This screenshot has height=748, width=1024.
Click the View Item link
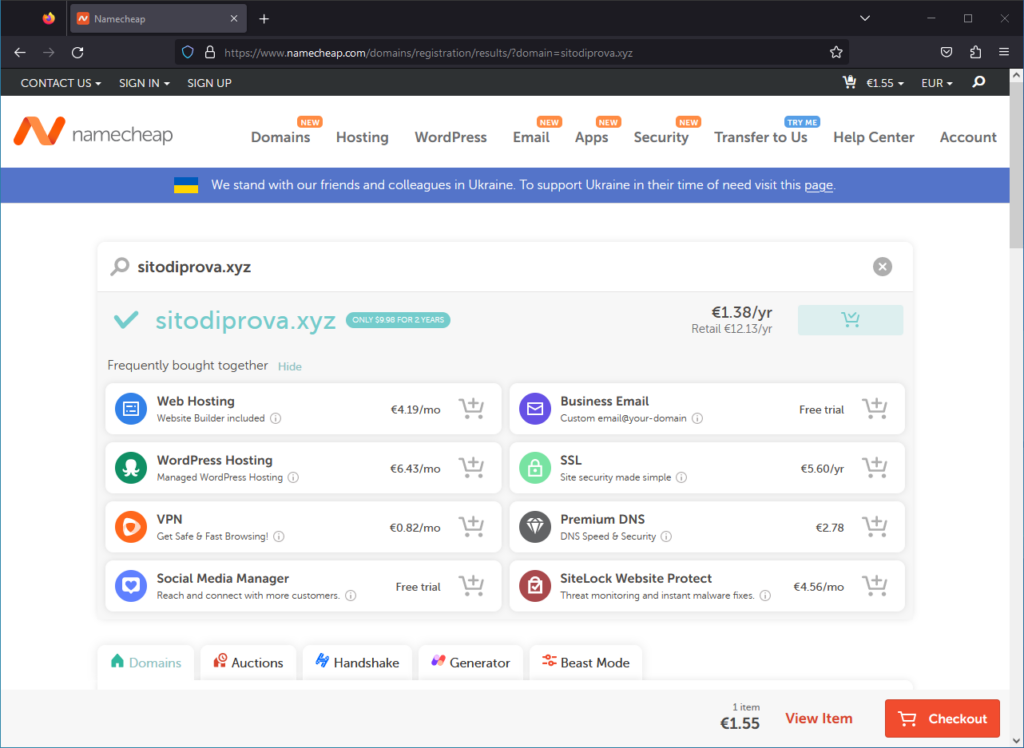pyautogui.click(x=818, y=719)
